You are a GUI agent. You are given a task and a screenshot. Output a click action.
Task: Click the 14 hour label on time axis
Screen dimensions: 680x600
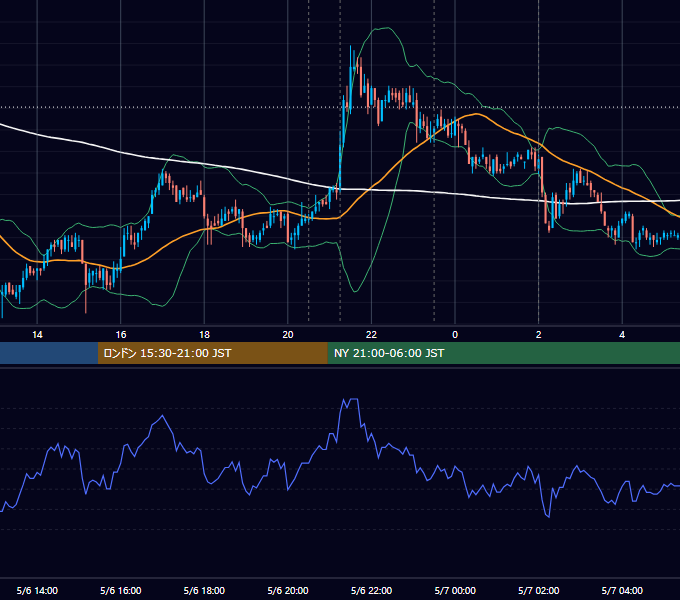click(x=37, y=335)
